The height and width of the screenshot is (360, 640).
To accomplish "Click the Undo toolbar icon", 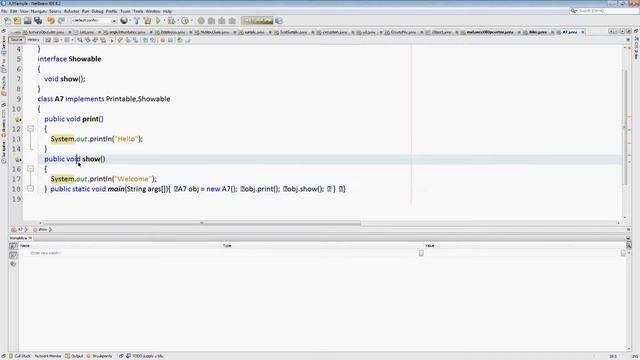I will tap(51, 20).
